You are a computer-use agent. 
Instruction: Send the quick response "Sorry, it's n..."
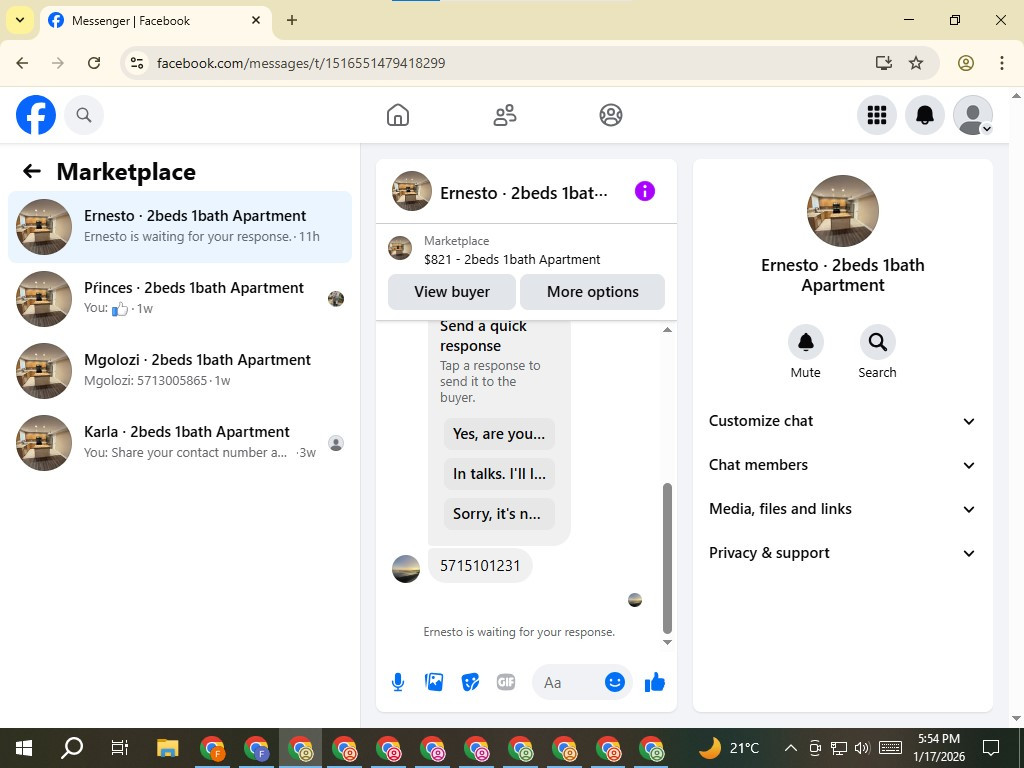499,514
